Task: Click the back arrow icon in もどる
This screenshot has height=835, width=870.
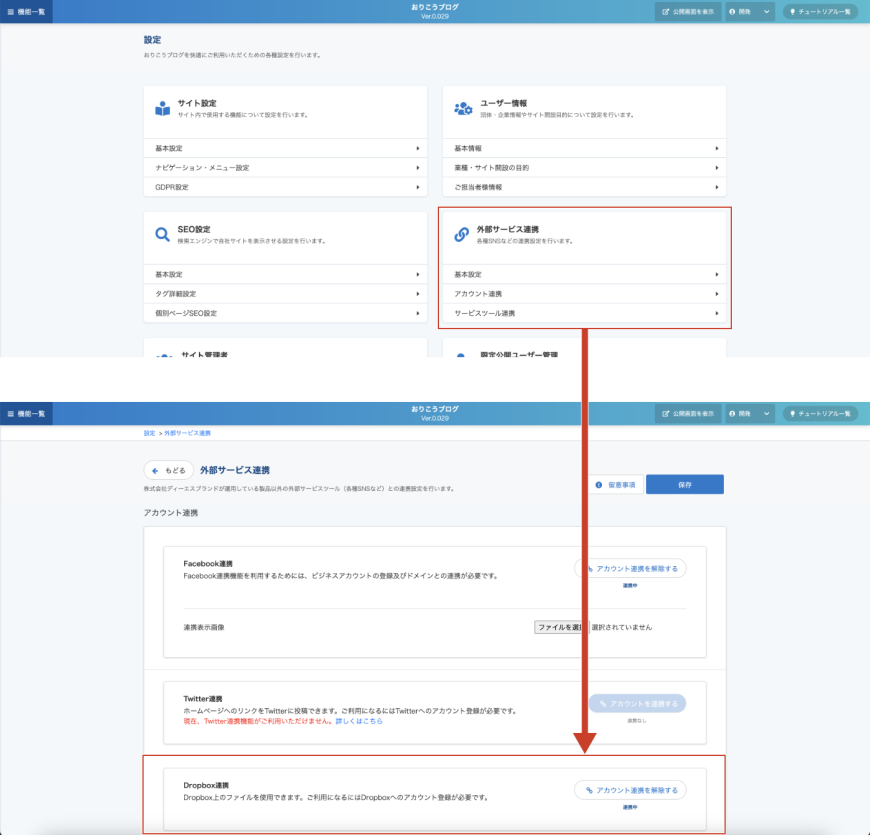Action: click(155, 470)
